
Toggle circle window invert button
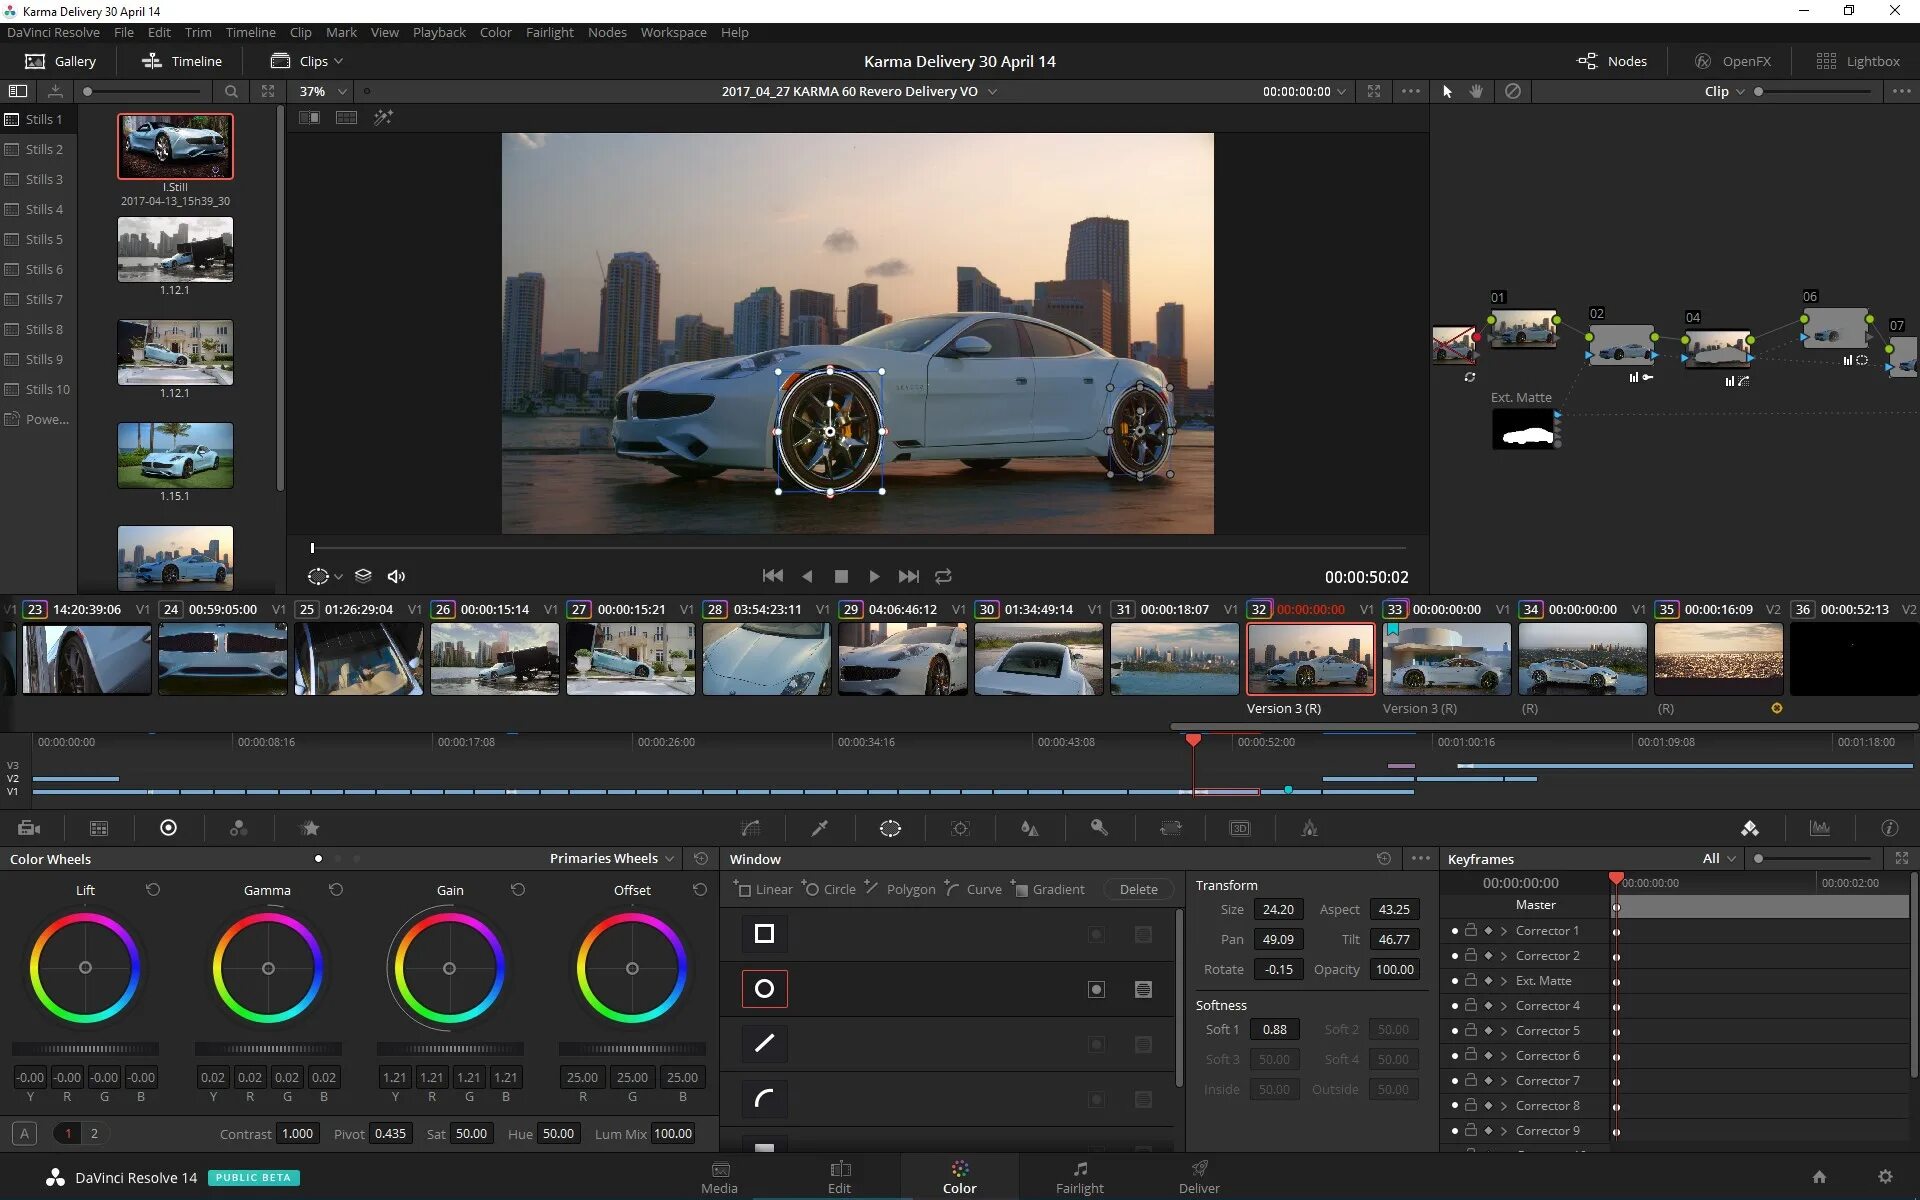tap(1096, 989)
